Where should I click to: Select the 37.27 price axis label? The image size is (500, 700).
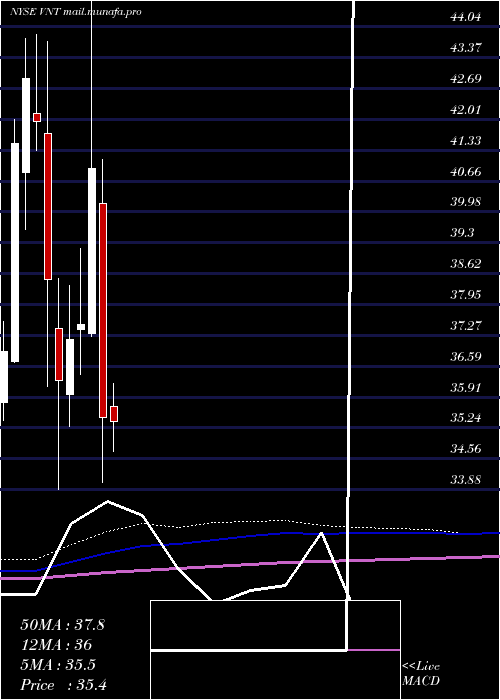[x=466, y=325]
